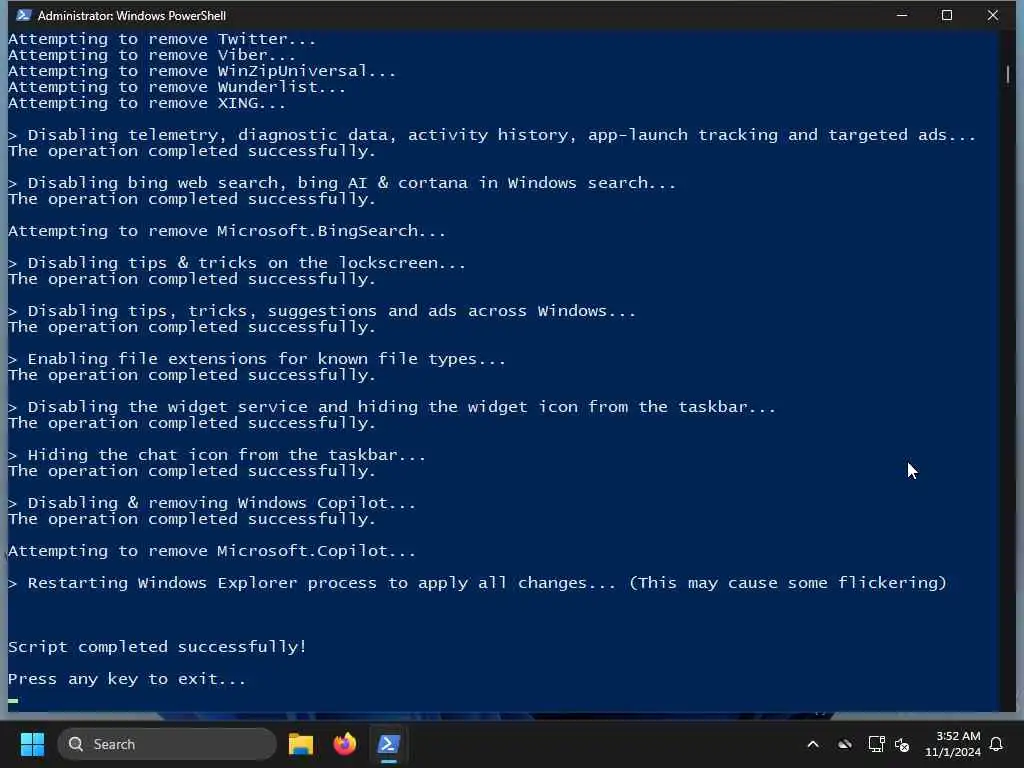Click 'Attempting to remove Microsoft.Copilot...' line
The height and width of the screenshot is (768, 1024).
point(212,551)
